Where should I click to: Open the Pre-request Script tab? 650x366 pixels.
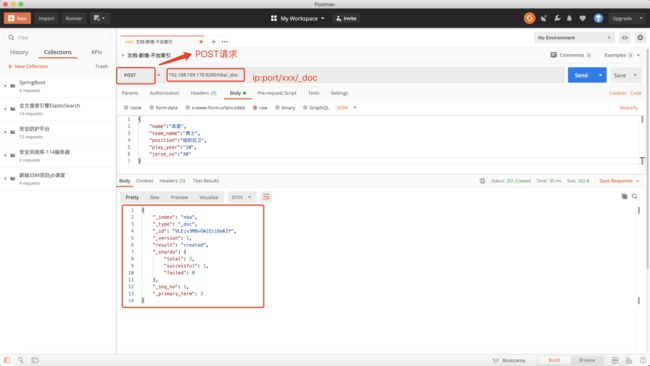276,93
